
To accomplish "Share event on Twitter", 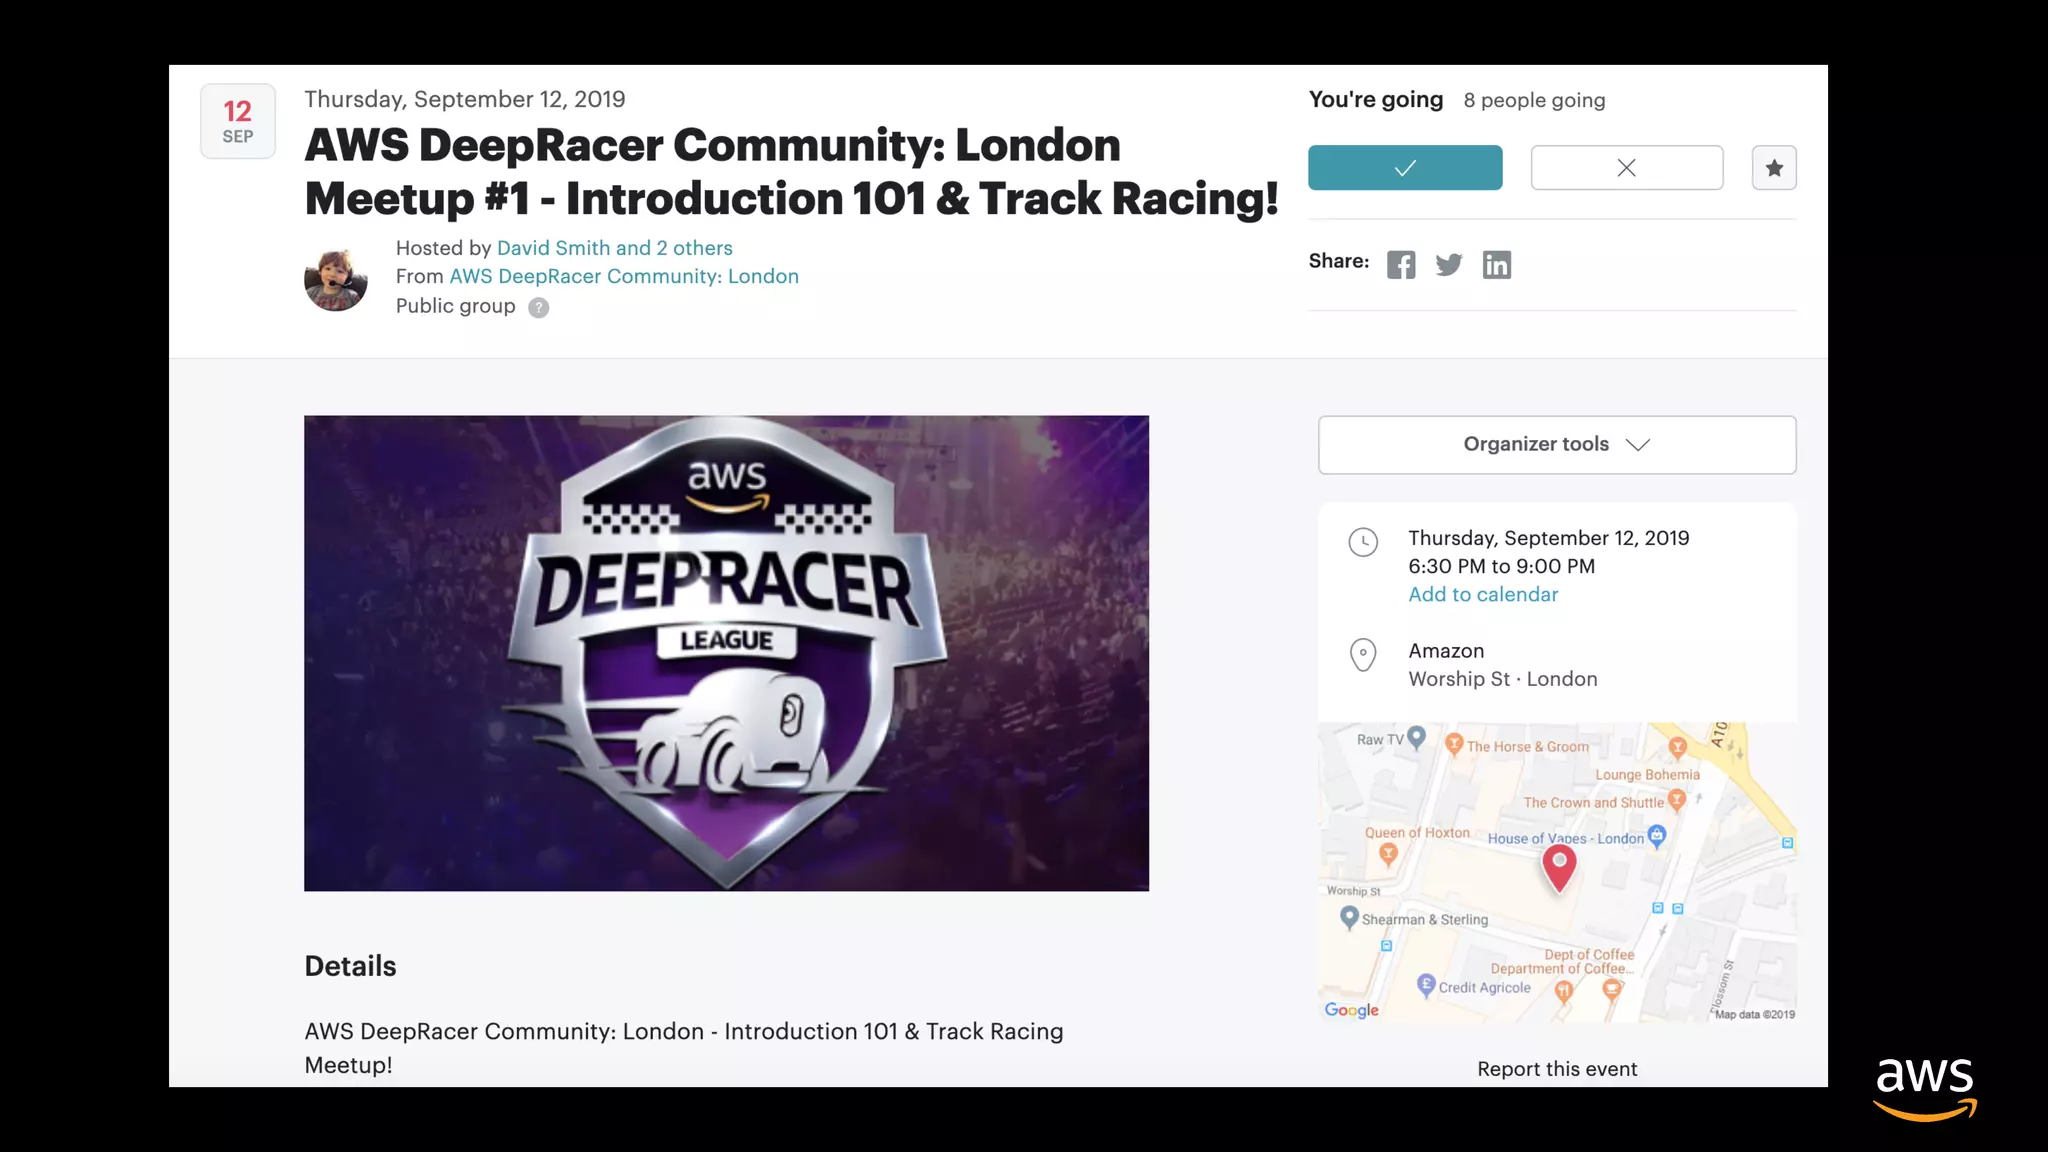I will pos(1448,265).
